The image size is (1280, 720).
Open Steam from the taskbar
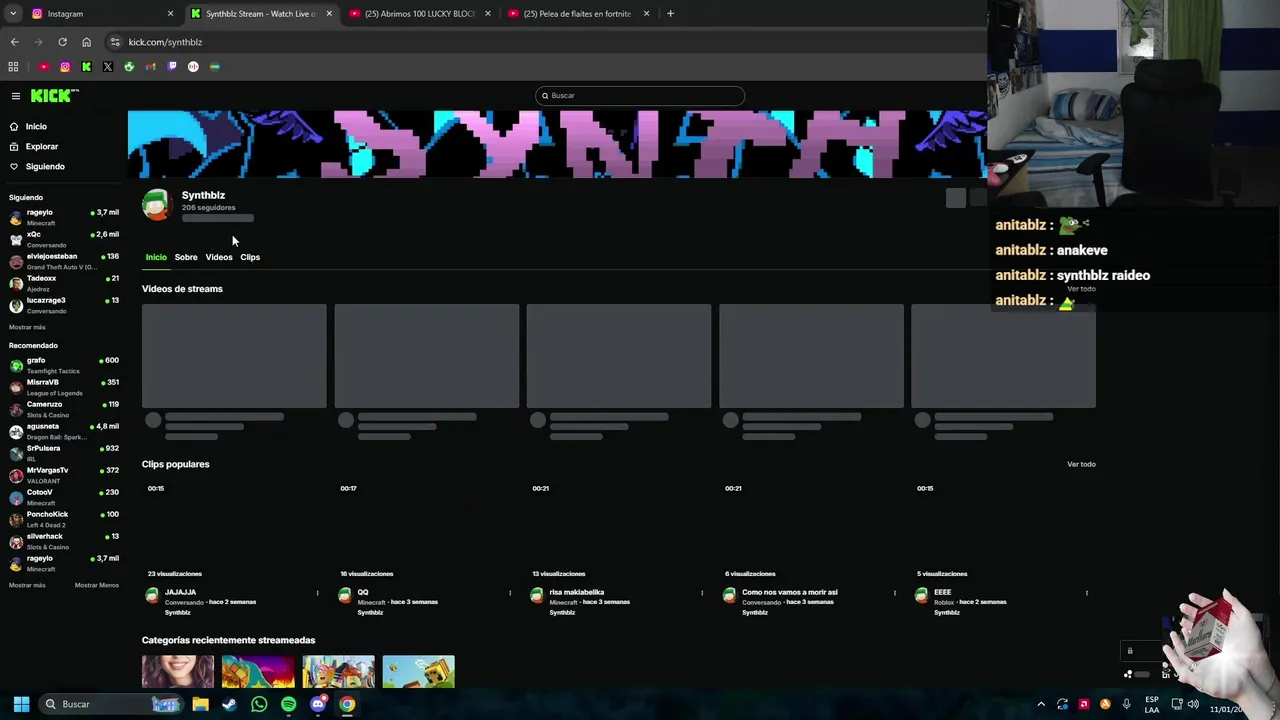coord(229,704)
